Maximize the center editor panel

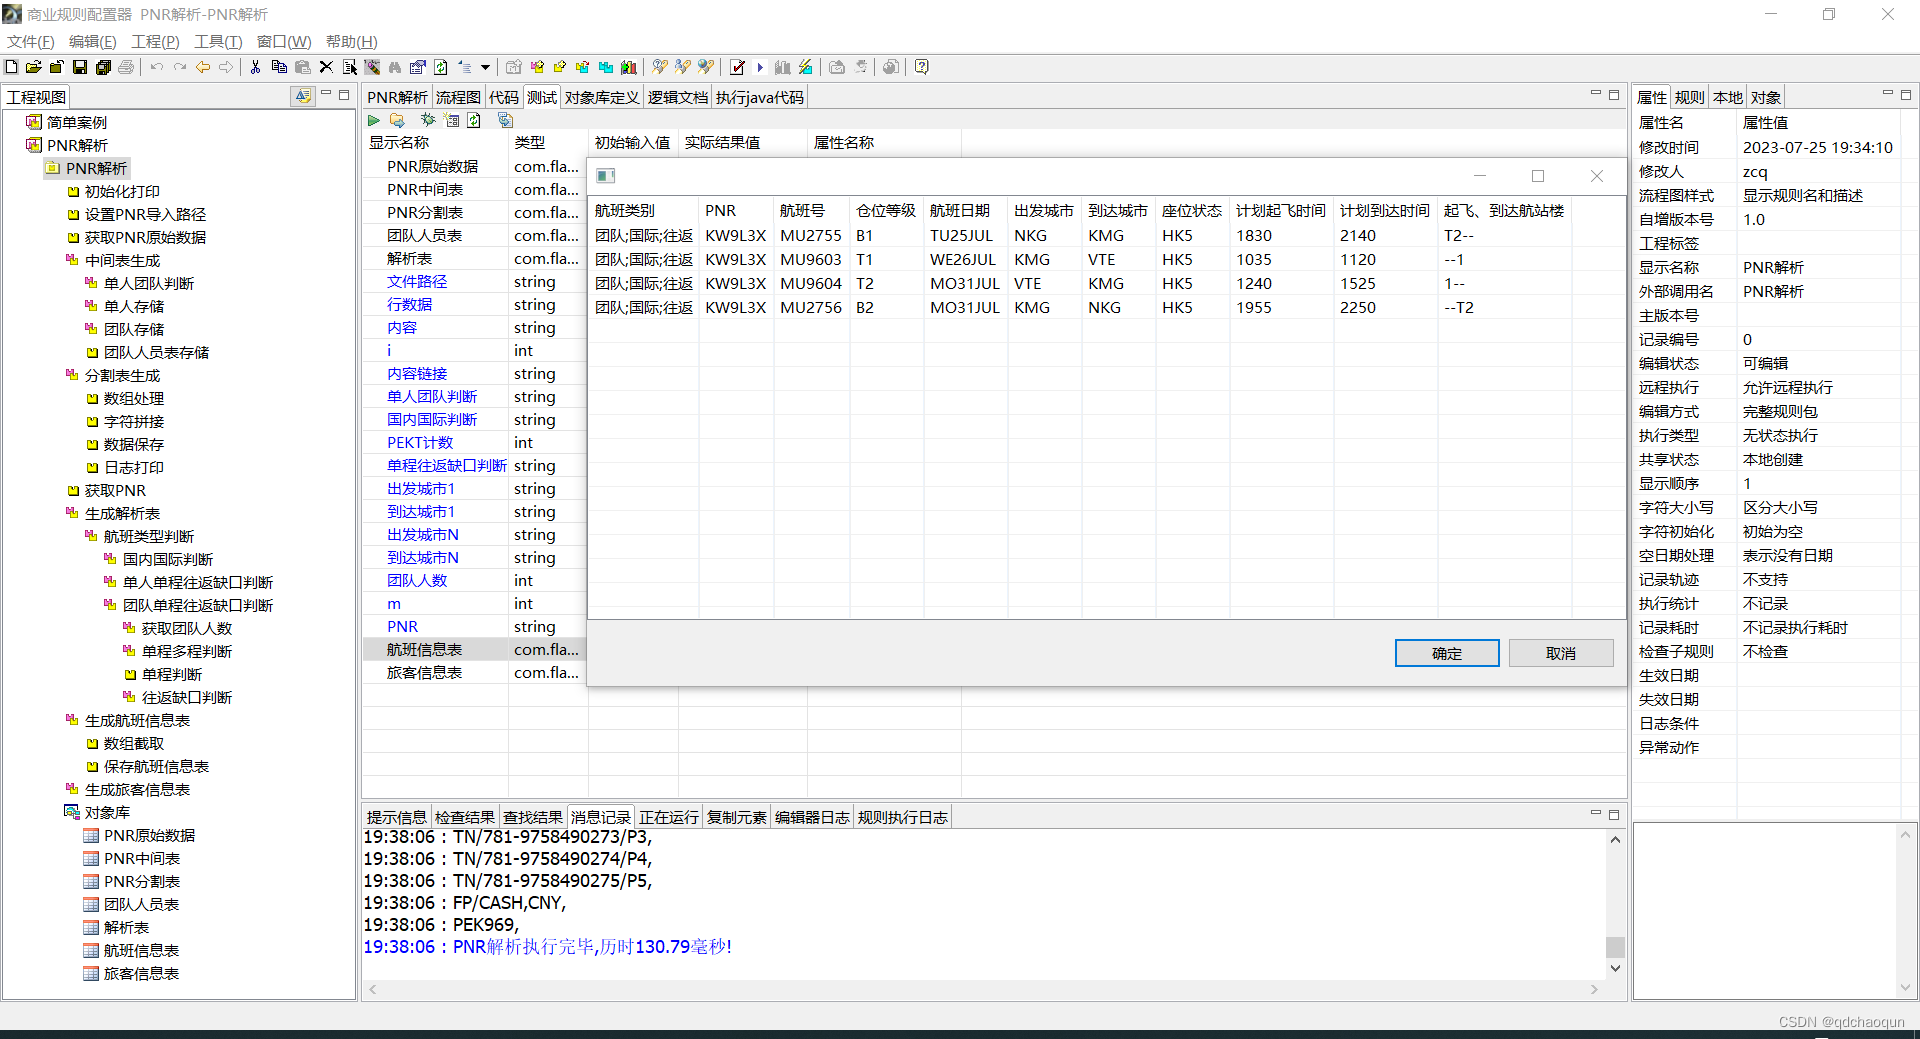tap(1614, 95)
